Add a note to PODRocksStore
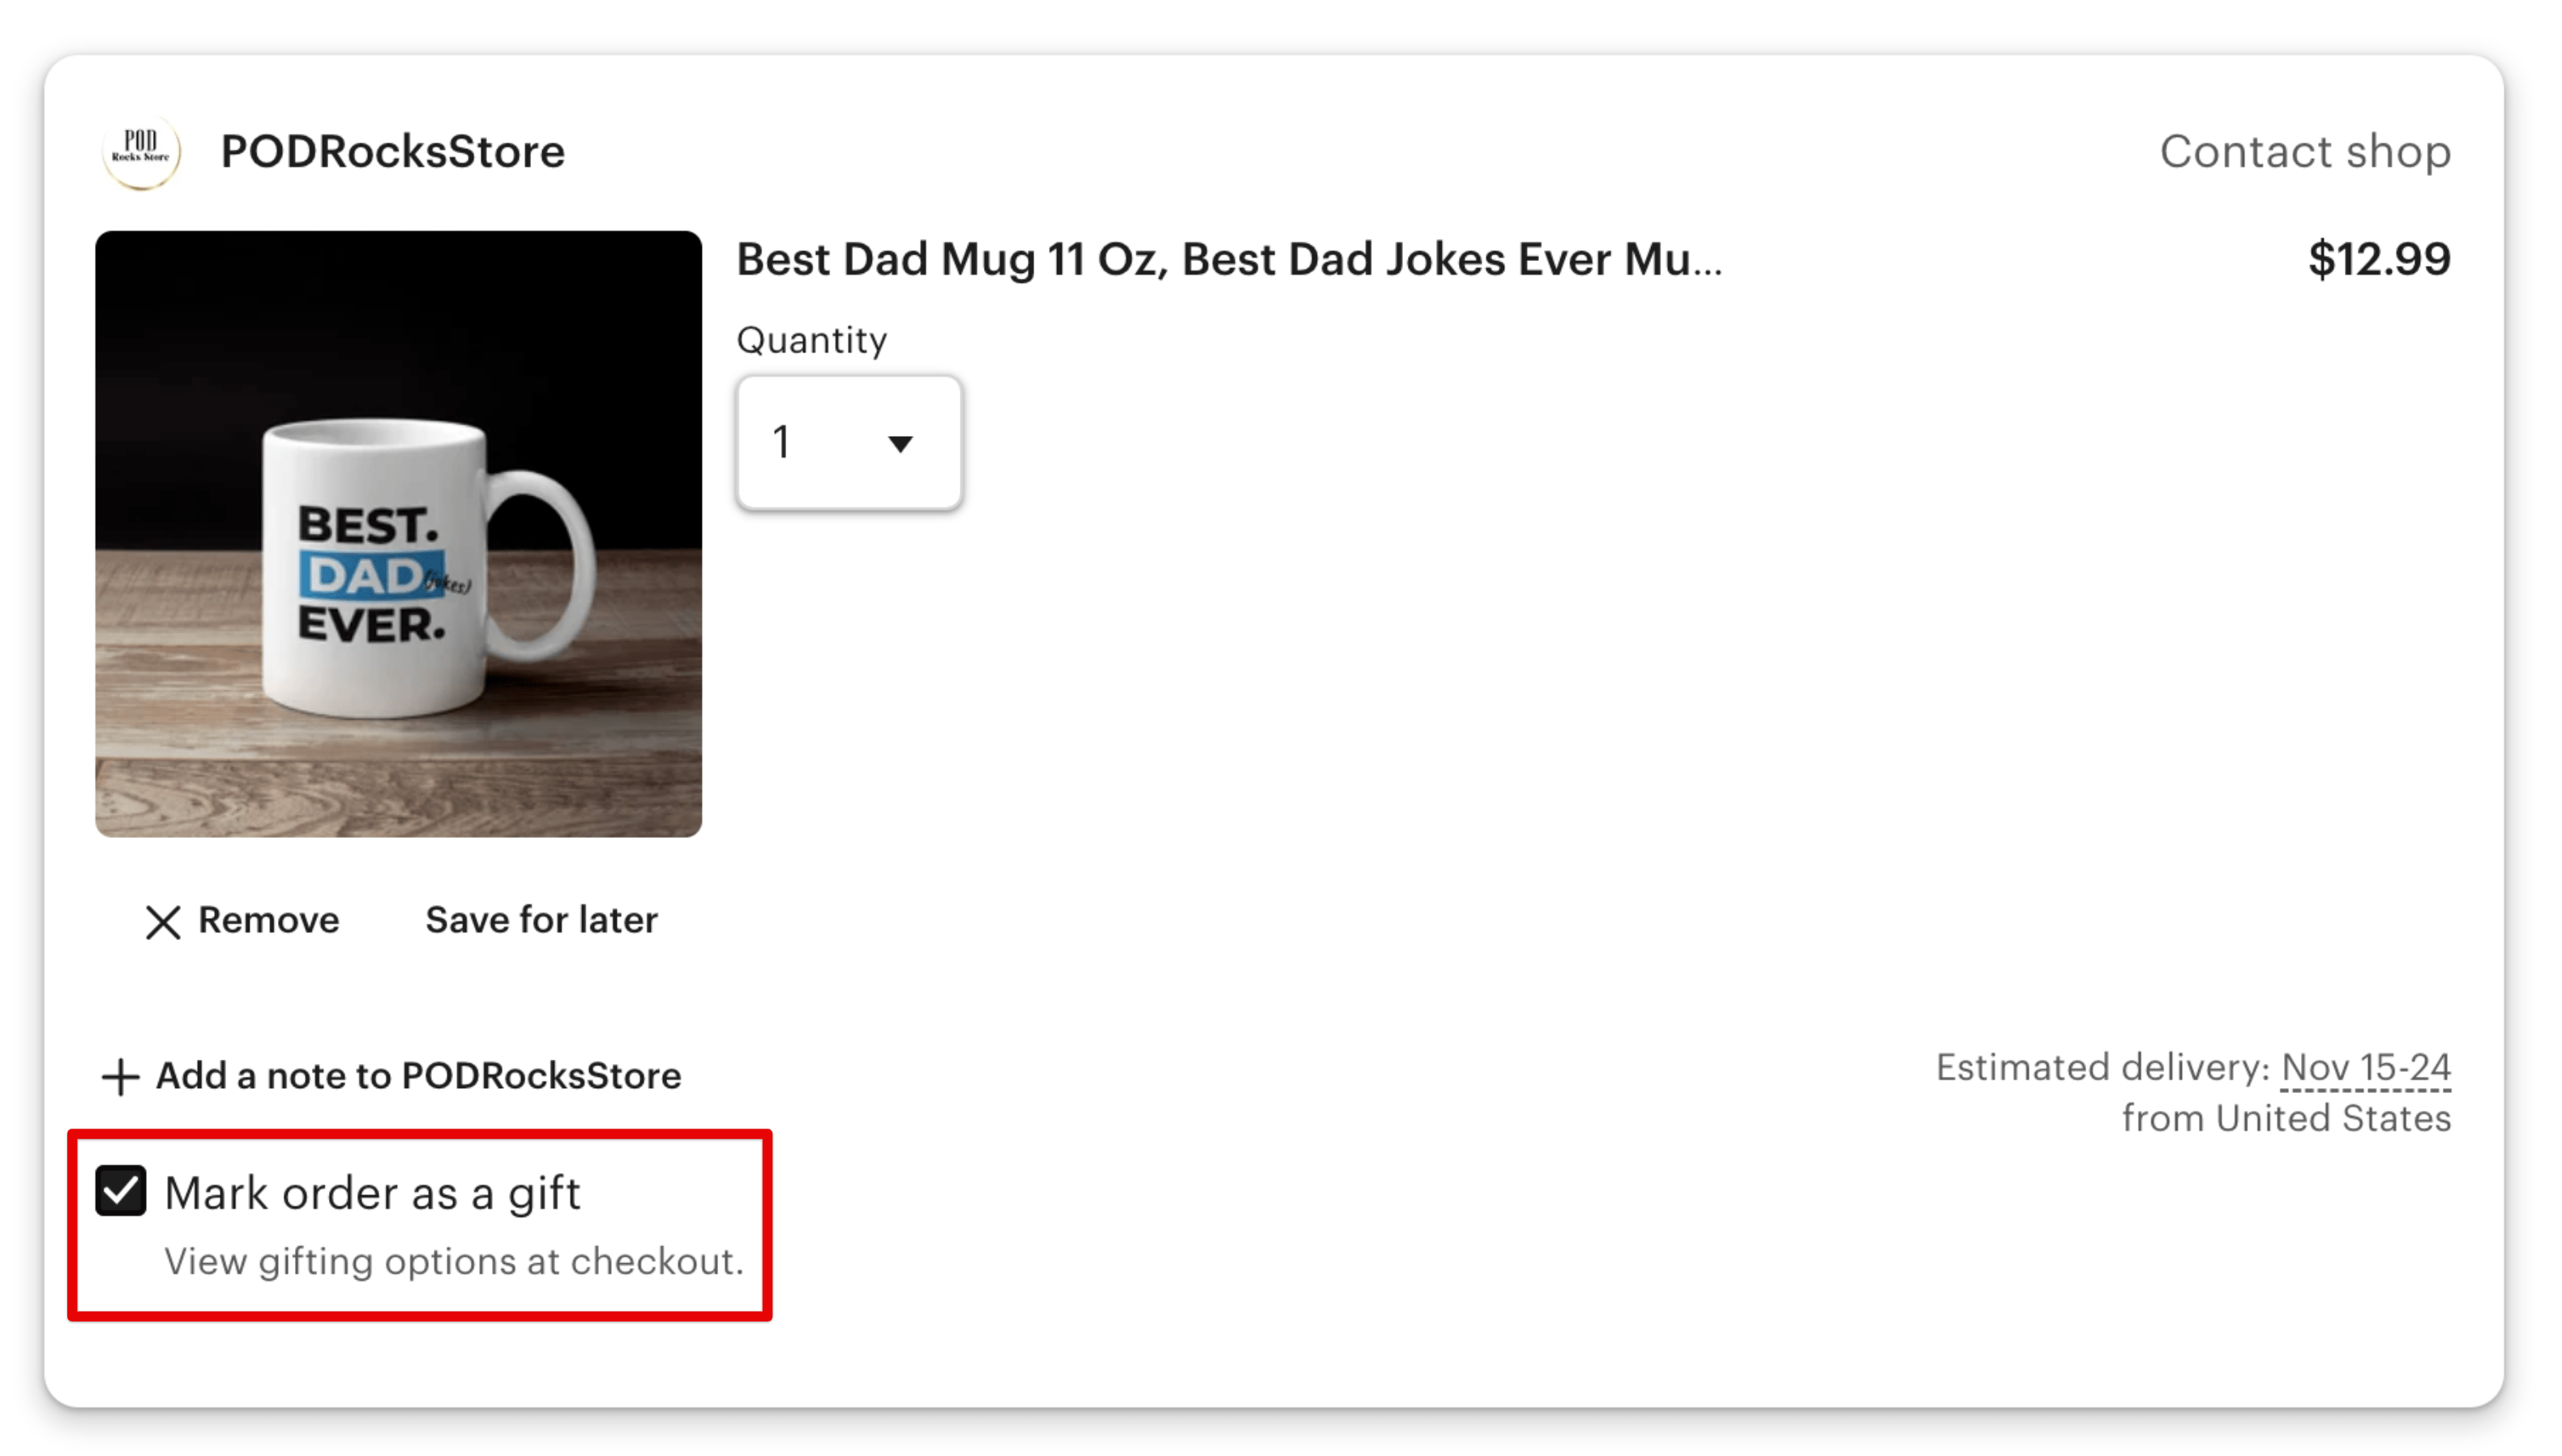Screen dimensions: 2562x1456 click(418, 1077)
